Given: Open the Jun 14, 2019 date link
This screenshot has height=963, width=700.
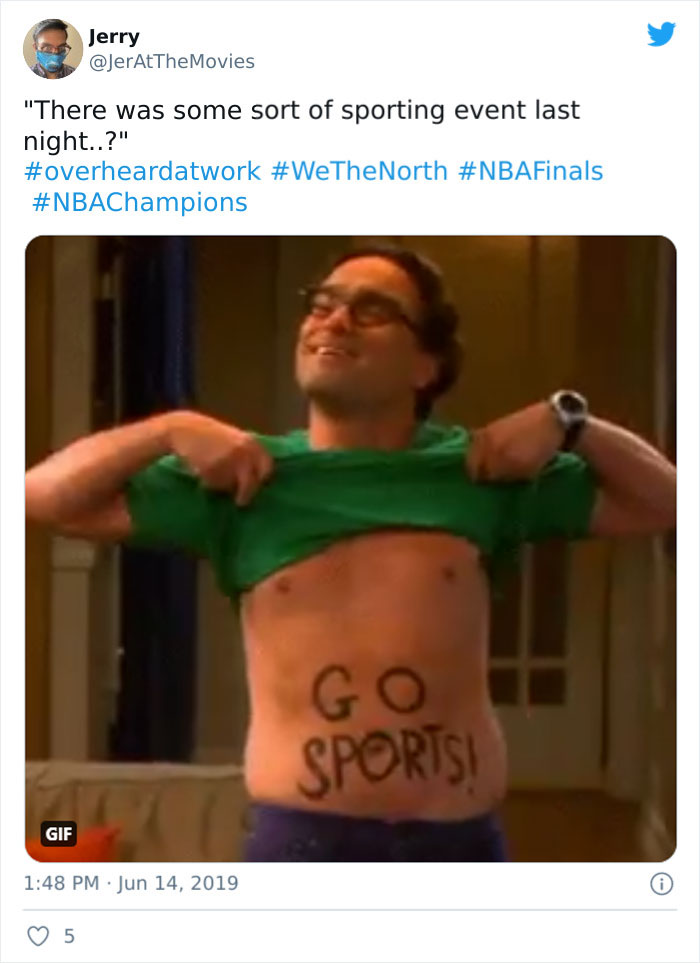Looking at the screenshot, I should coord(177,883).
